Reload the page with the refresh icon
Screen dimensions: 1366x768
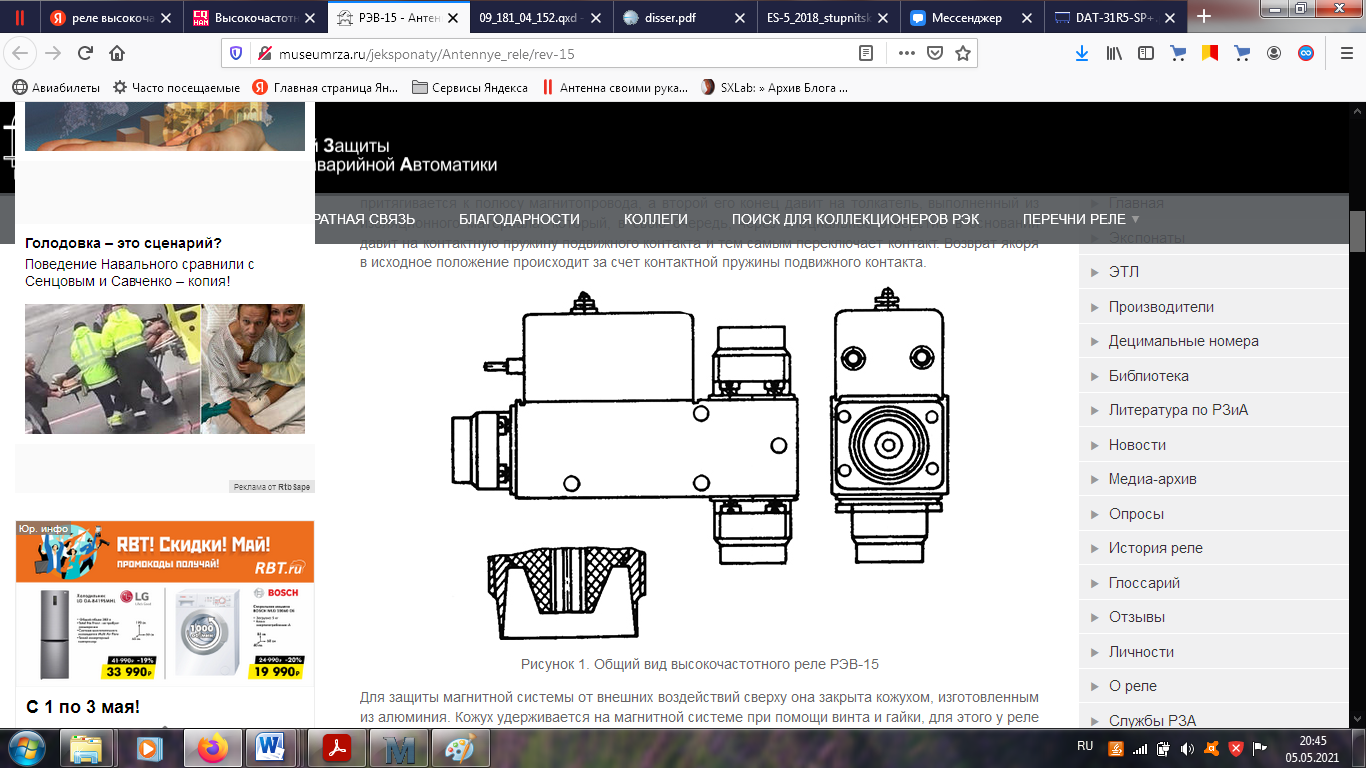[x=85, y=54]
